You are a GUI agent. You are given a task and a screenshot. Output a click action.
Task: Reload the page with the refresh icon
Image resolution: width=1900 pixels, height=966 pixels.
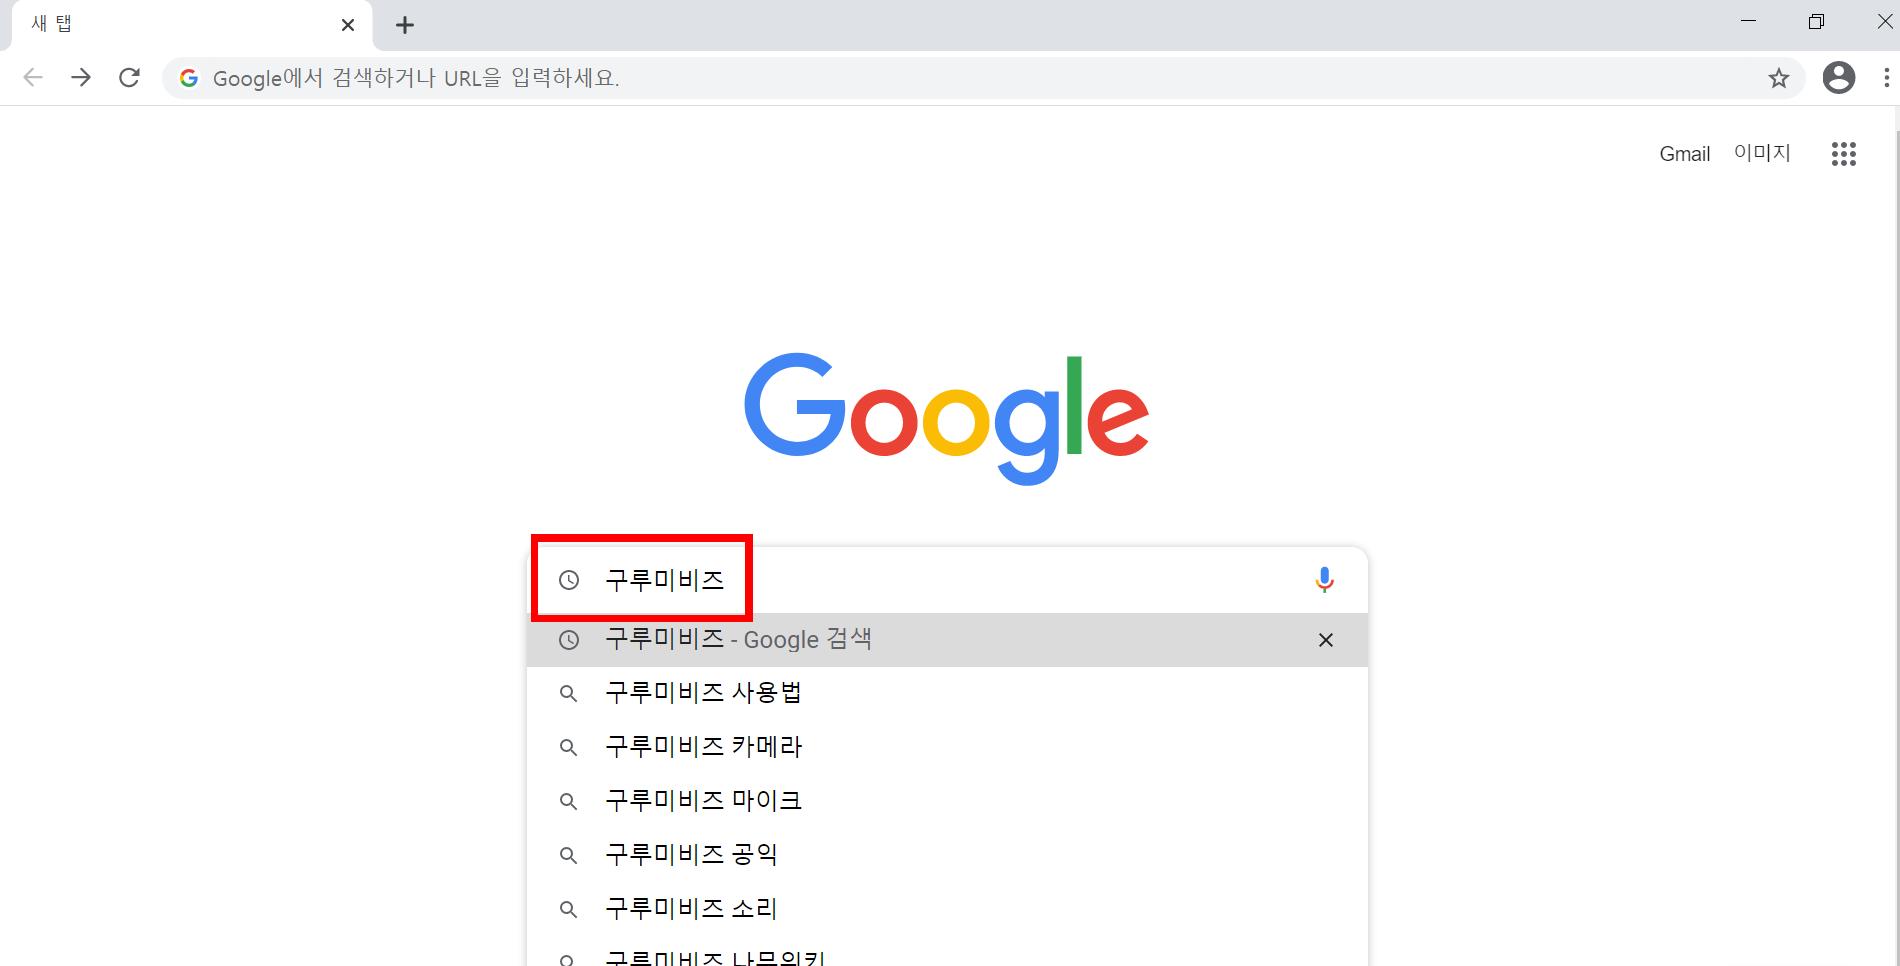pos(129,78)
